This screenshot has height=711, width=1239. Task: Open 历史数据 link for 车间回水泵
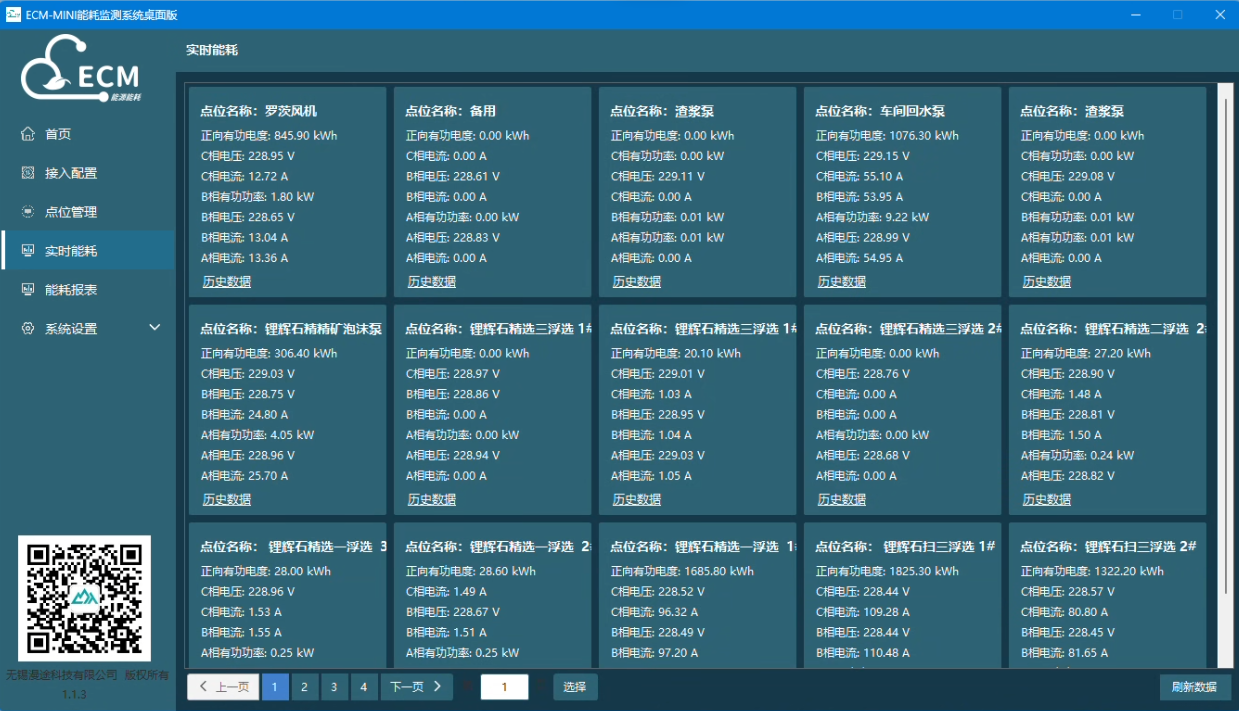click(x=842, y=282)
